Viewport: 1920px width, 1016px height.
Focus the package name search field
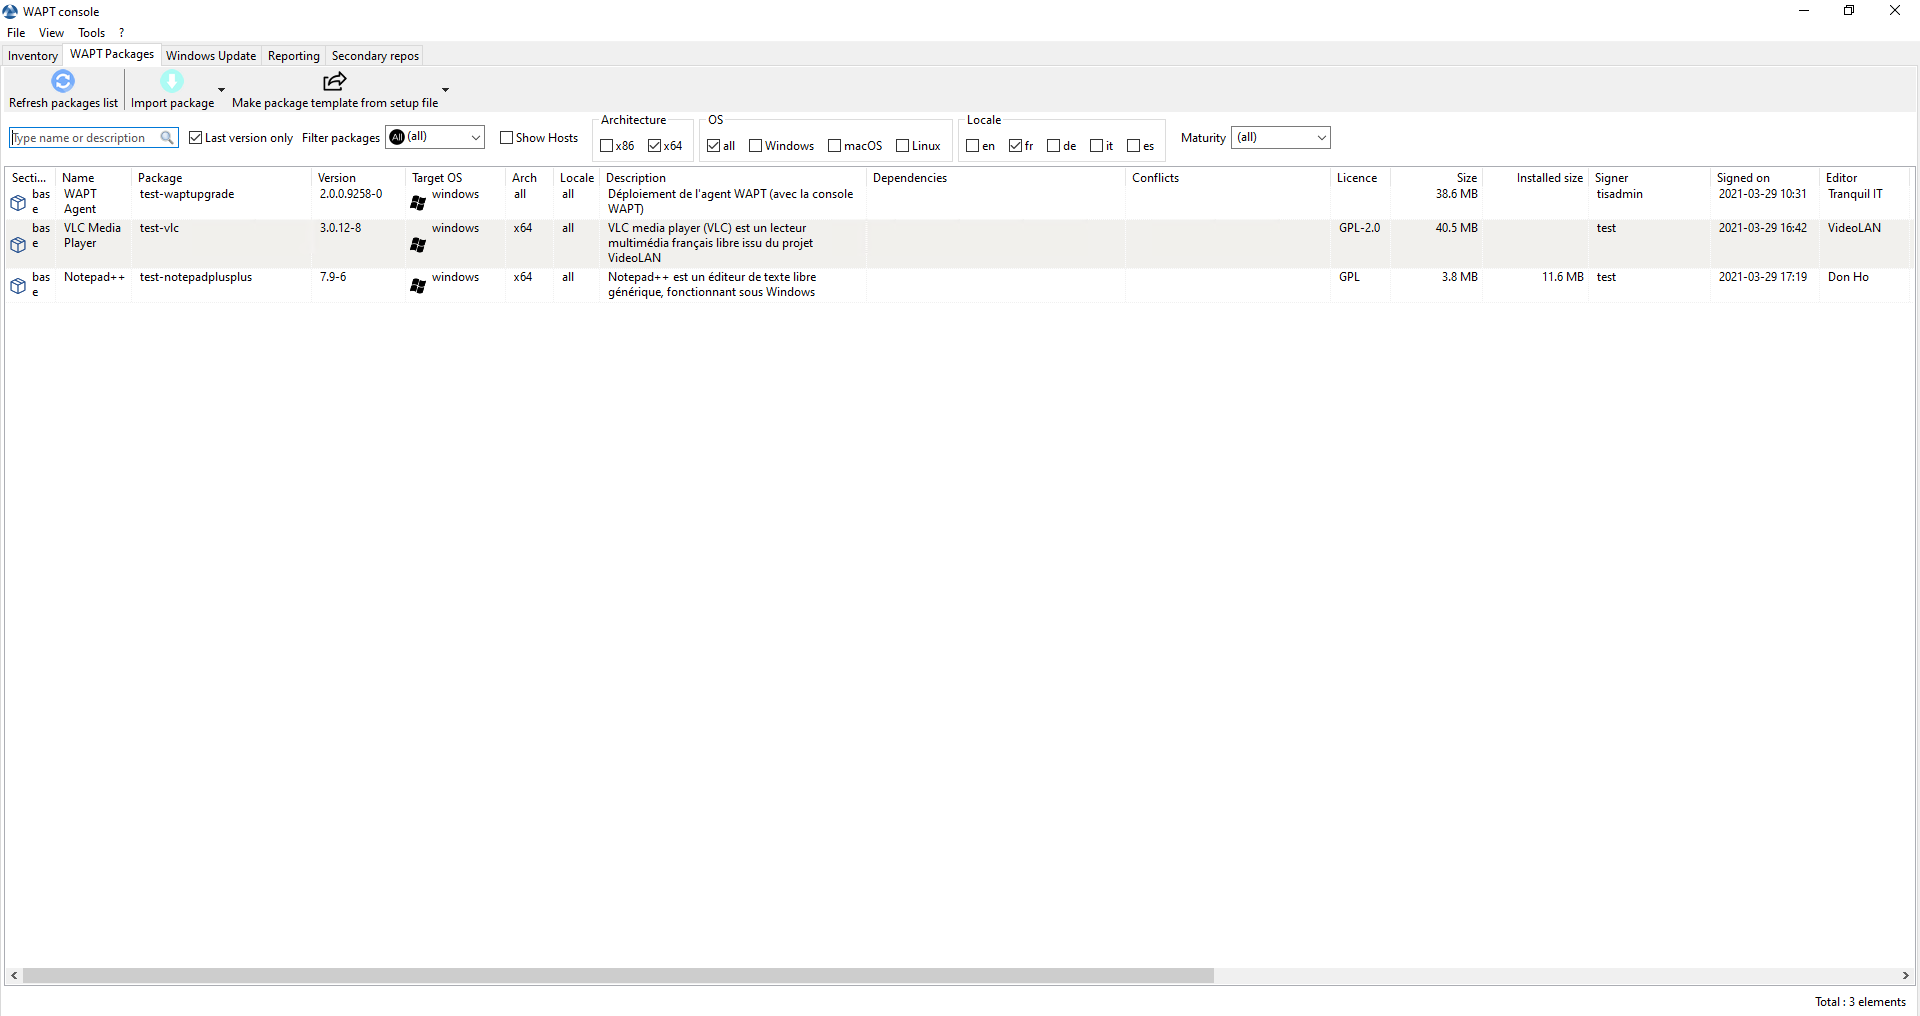pyautogui.click(x=85, y=138)
